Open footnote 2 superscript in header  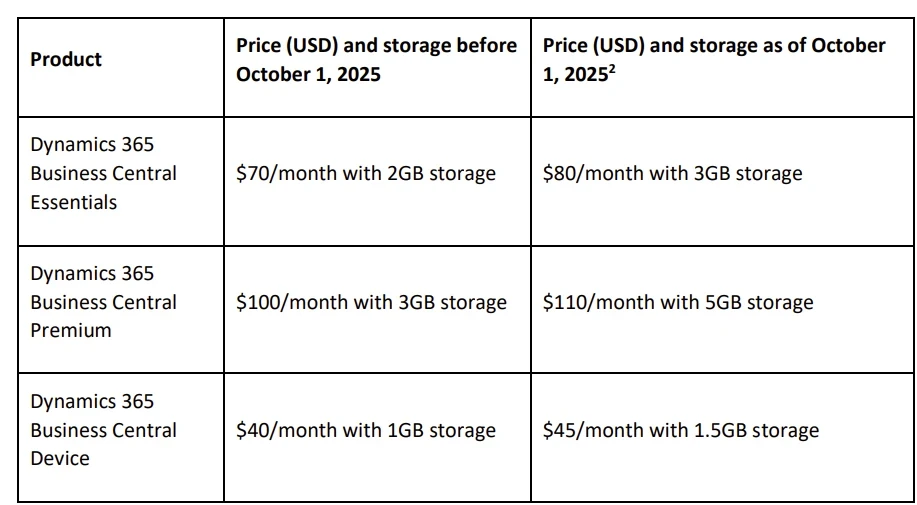click(610, 69)
